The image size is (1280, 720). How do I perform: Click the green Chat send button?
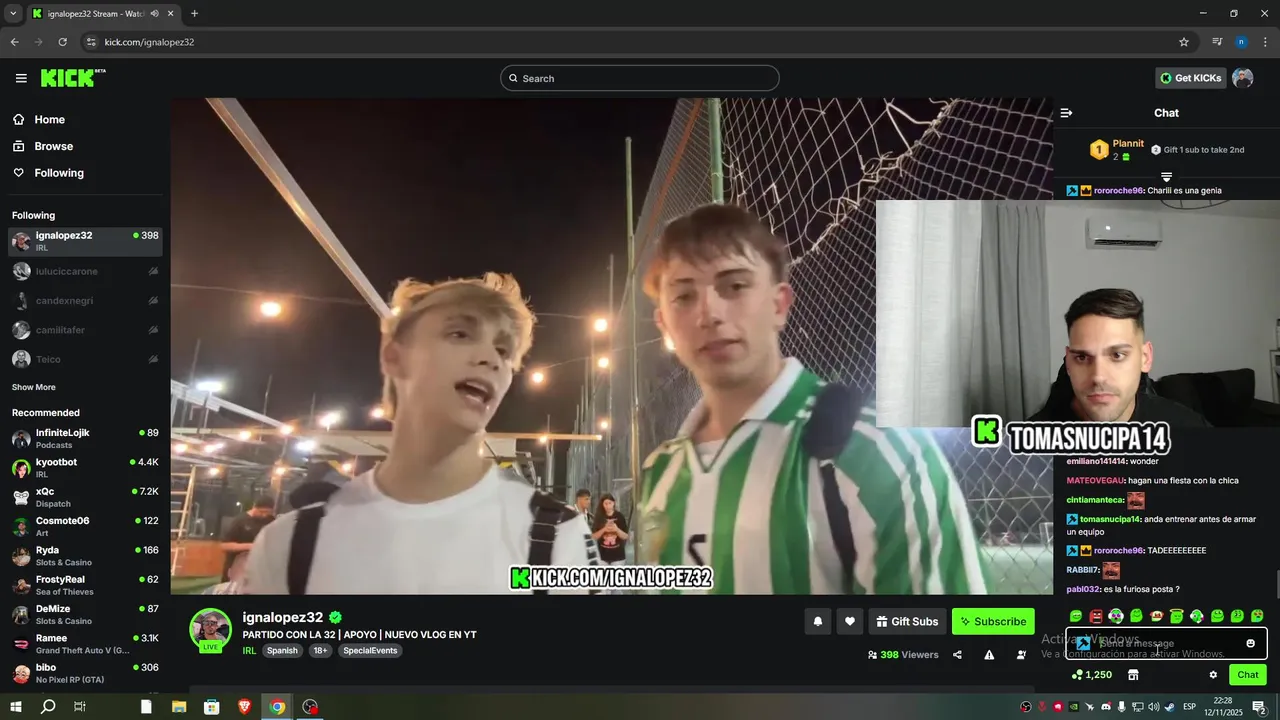[x=1248, y=675]
